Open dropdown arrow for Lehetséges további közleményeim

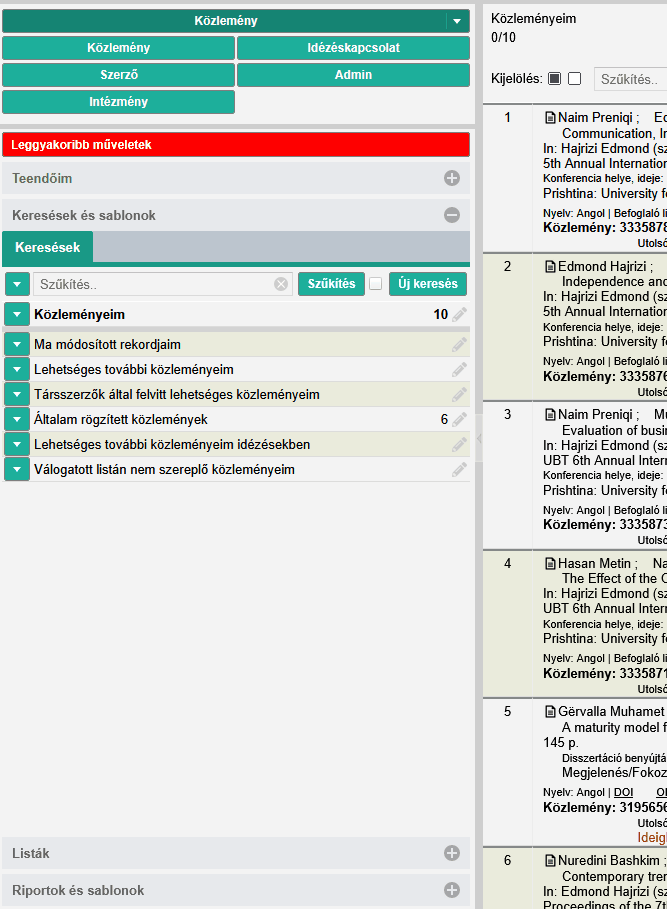[17, 369]
